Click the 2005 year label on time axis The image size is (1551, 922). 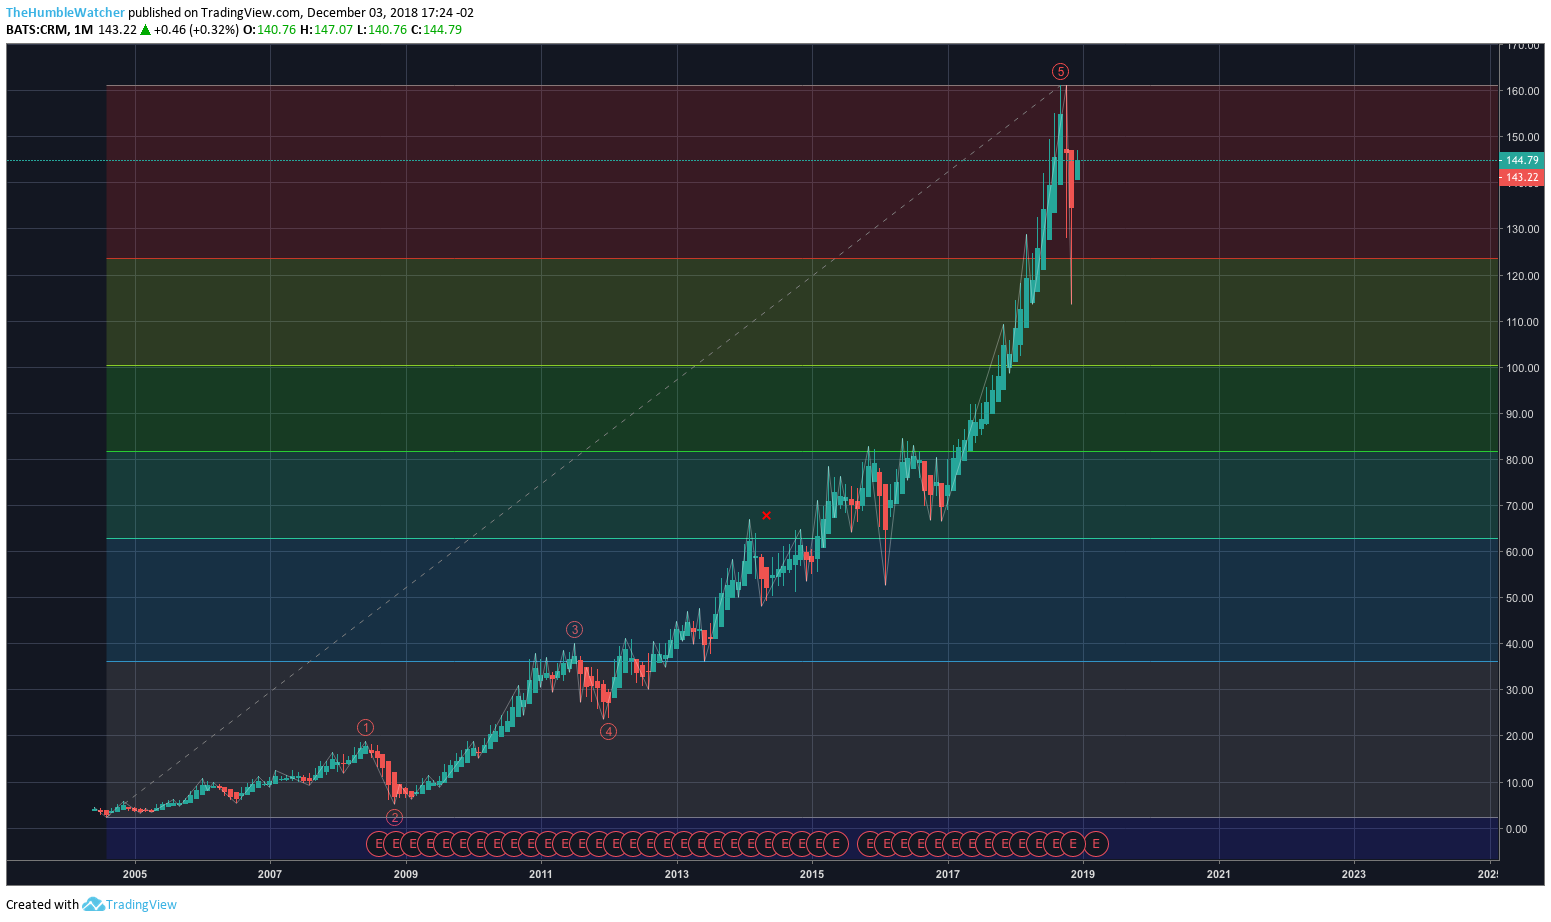[x=135, y=874]
